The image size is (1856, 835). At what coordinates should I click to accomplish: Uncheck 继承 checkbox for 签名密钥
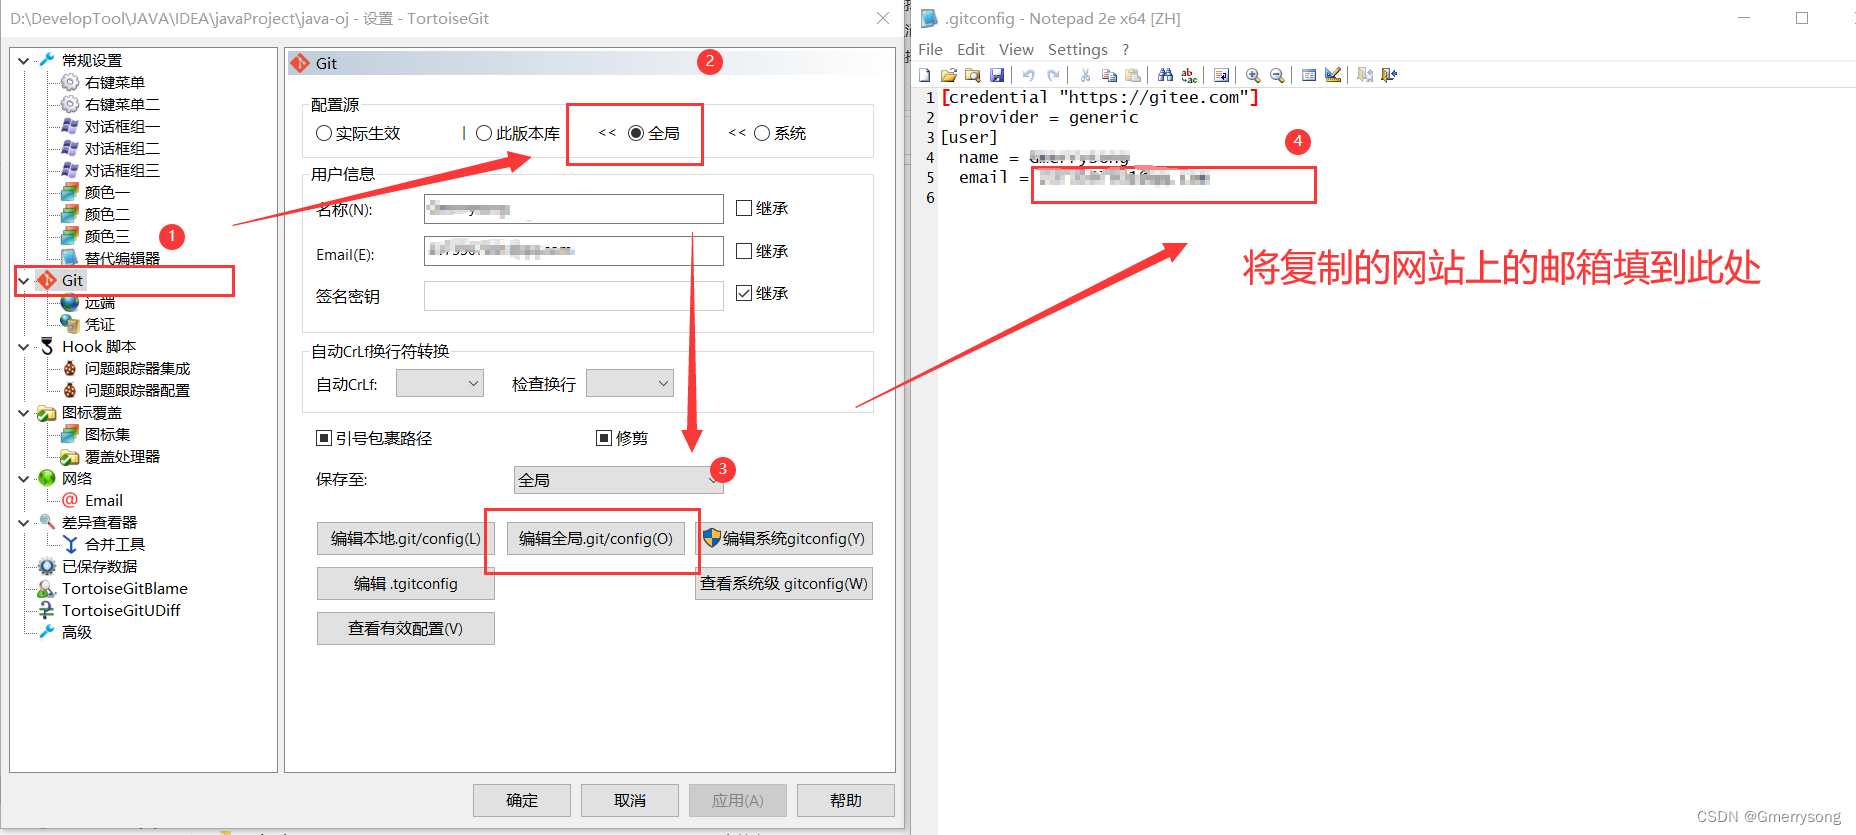pyautogui.click(x=744, y=293)
